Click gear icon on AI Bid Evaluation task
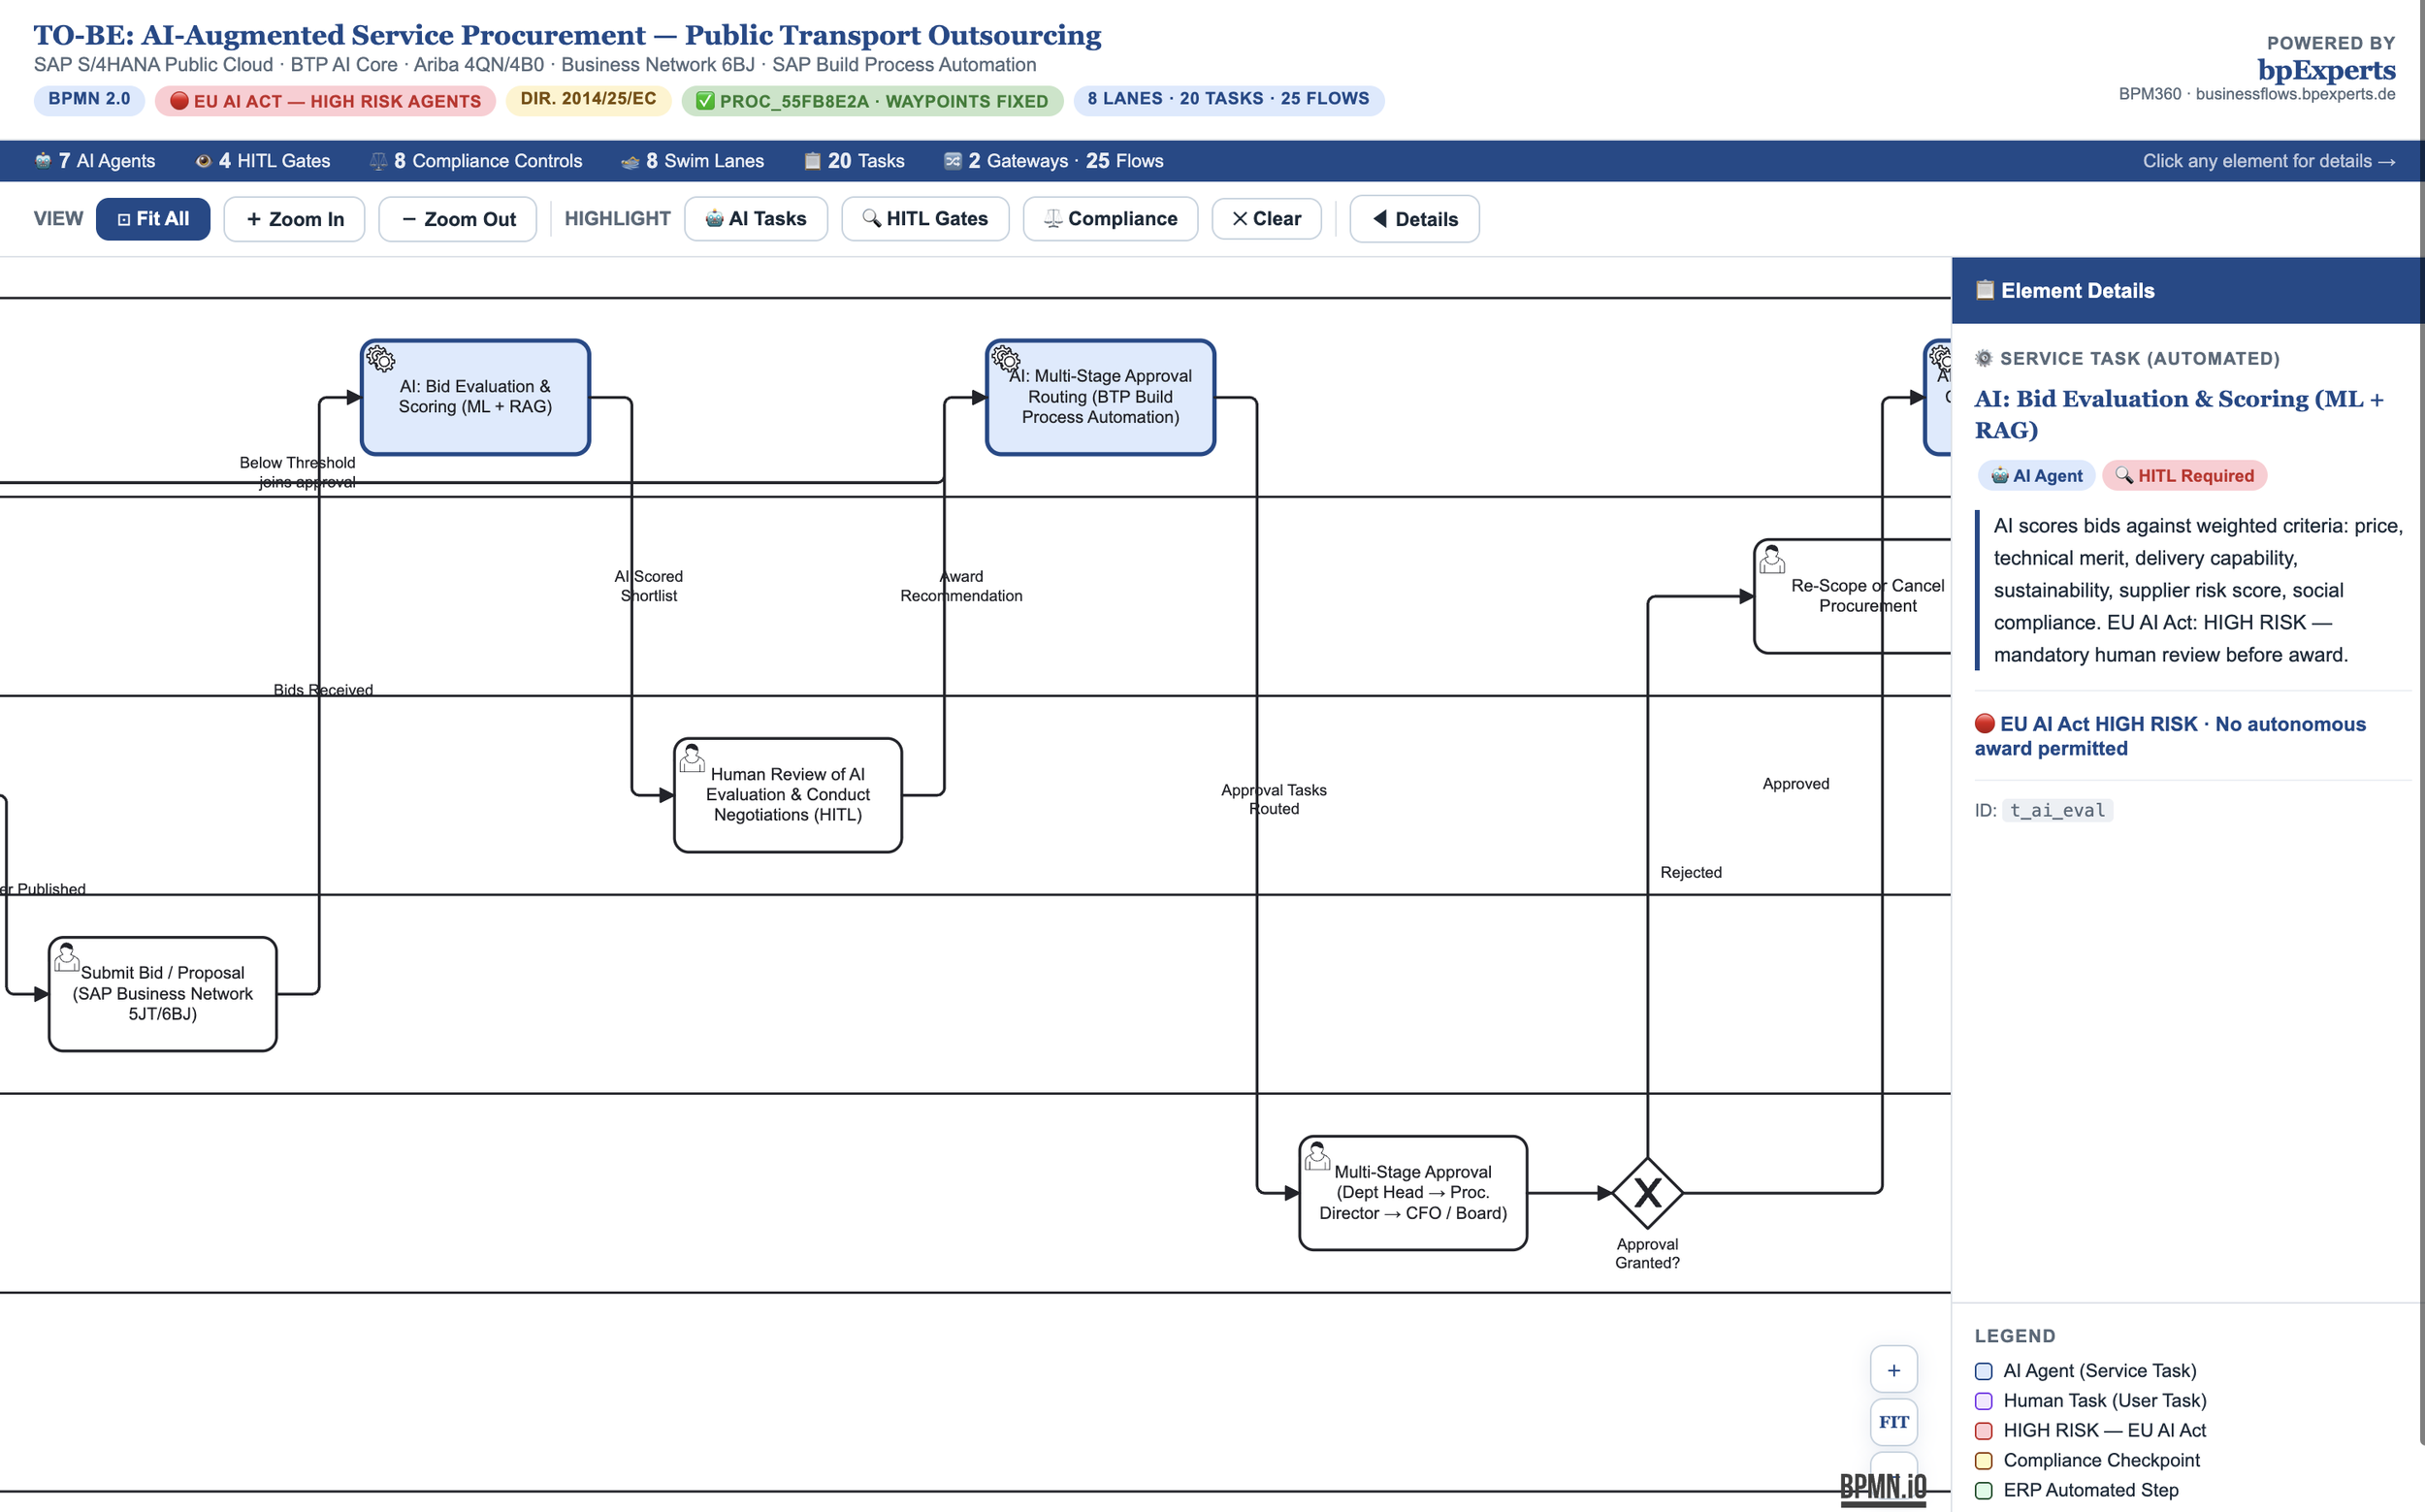This screenshot has height=1512, width=2425. coord(380,358)
